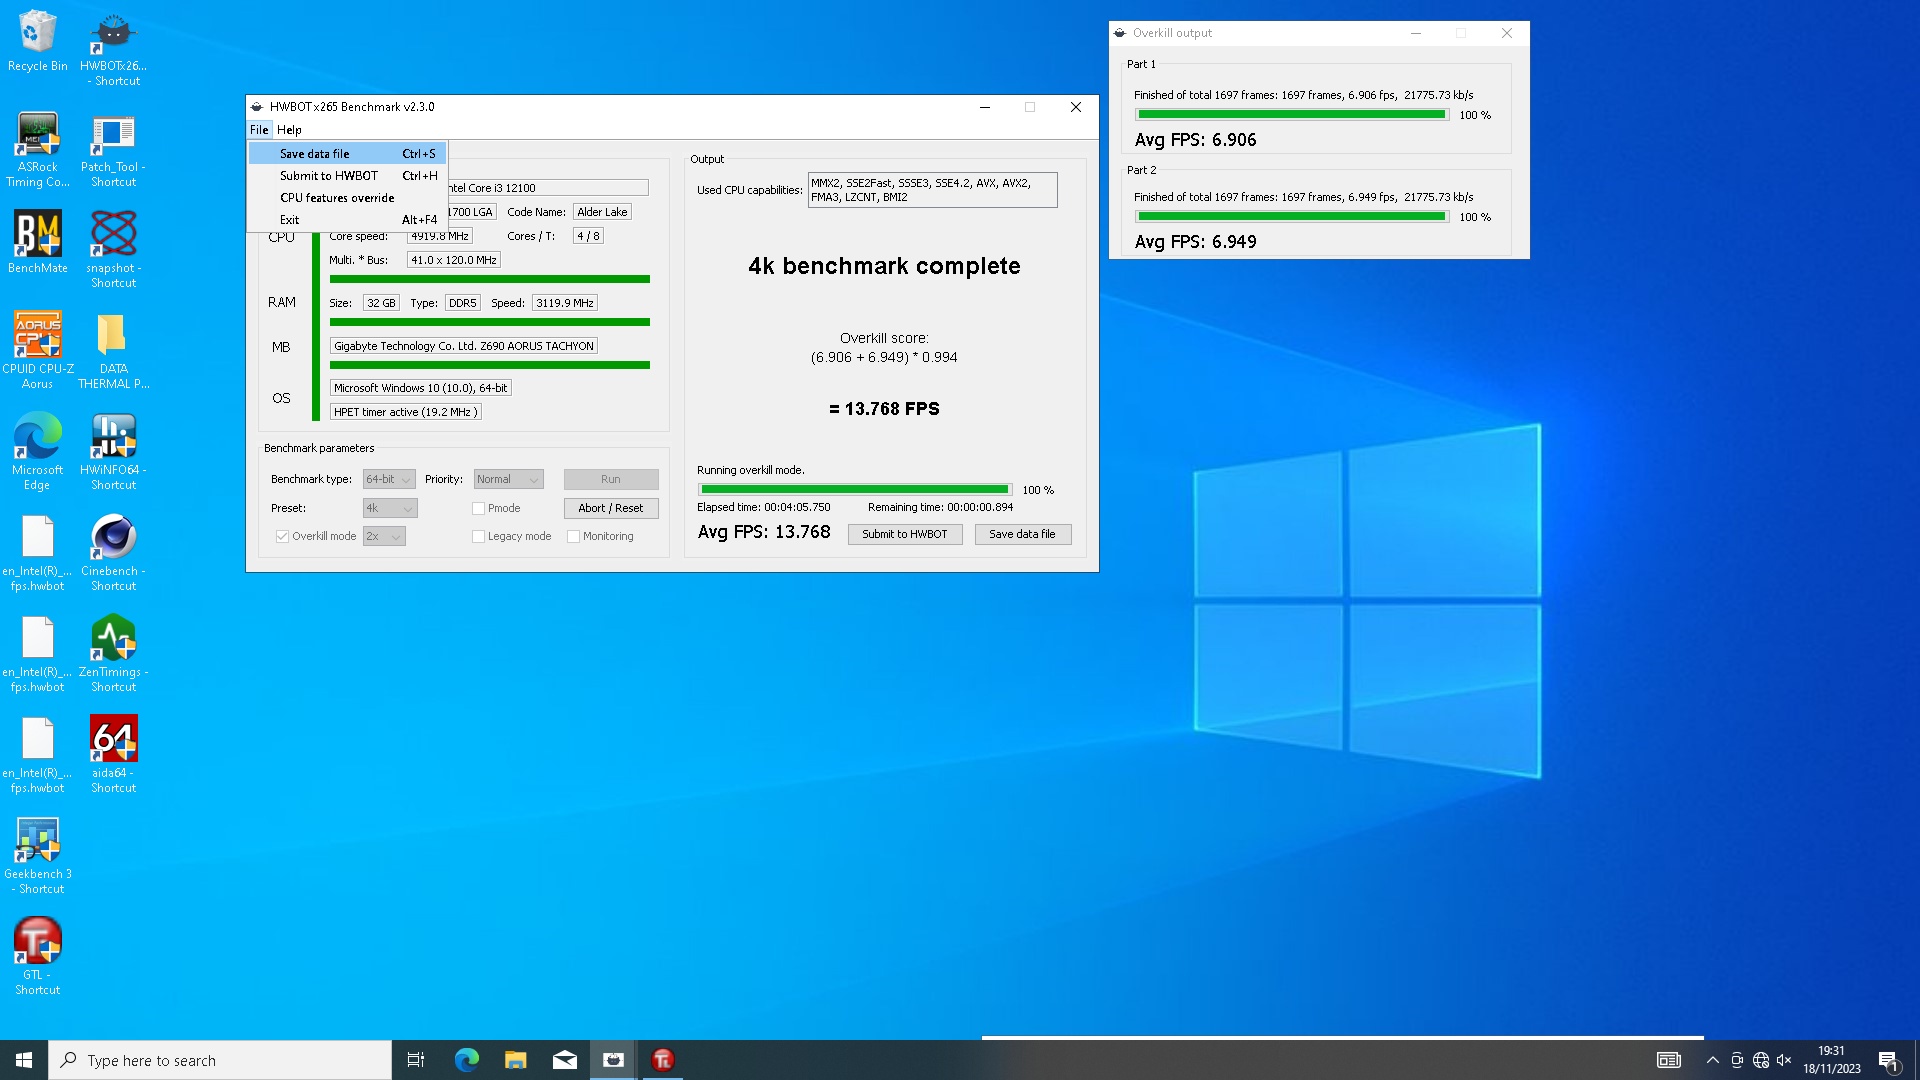The width and height of the screenshot is (1920, 1080).
Task: Launch the Microsoft Edge desktop icon
Action: coord(37,452)
